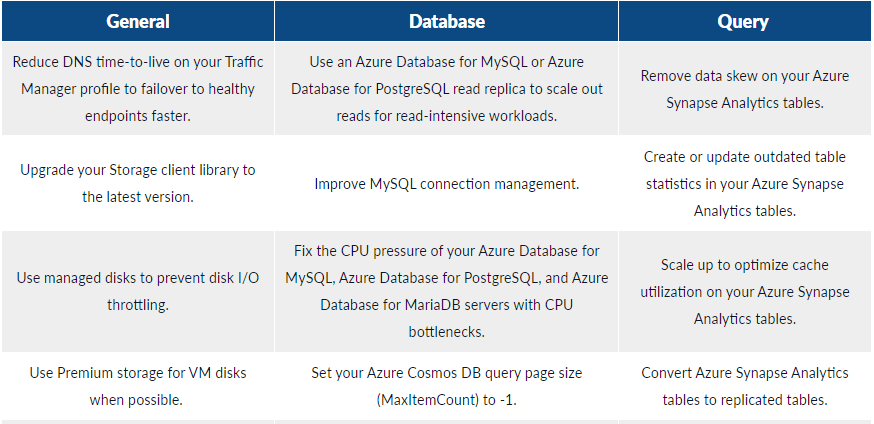Click the Query column header

(744, 21)
